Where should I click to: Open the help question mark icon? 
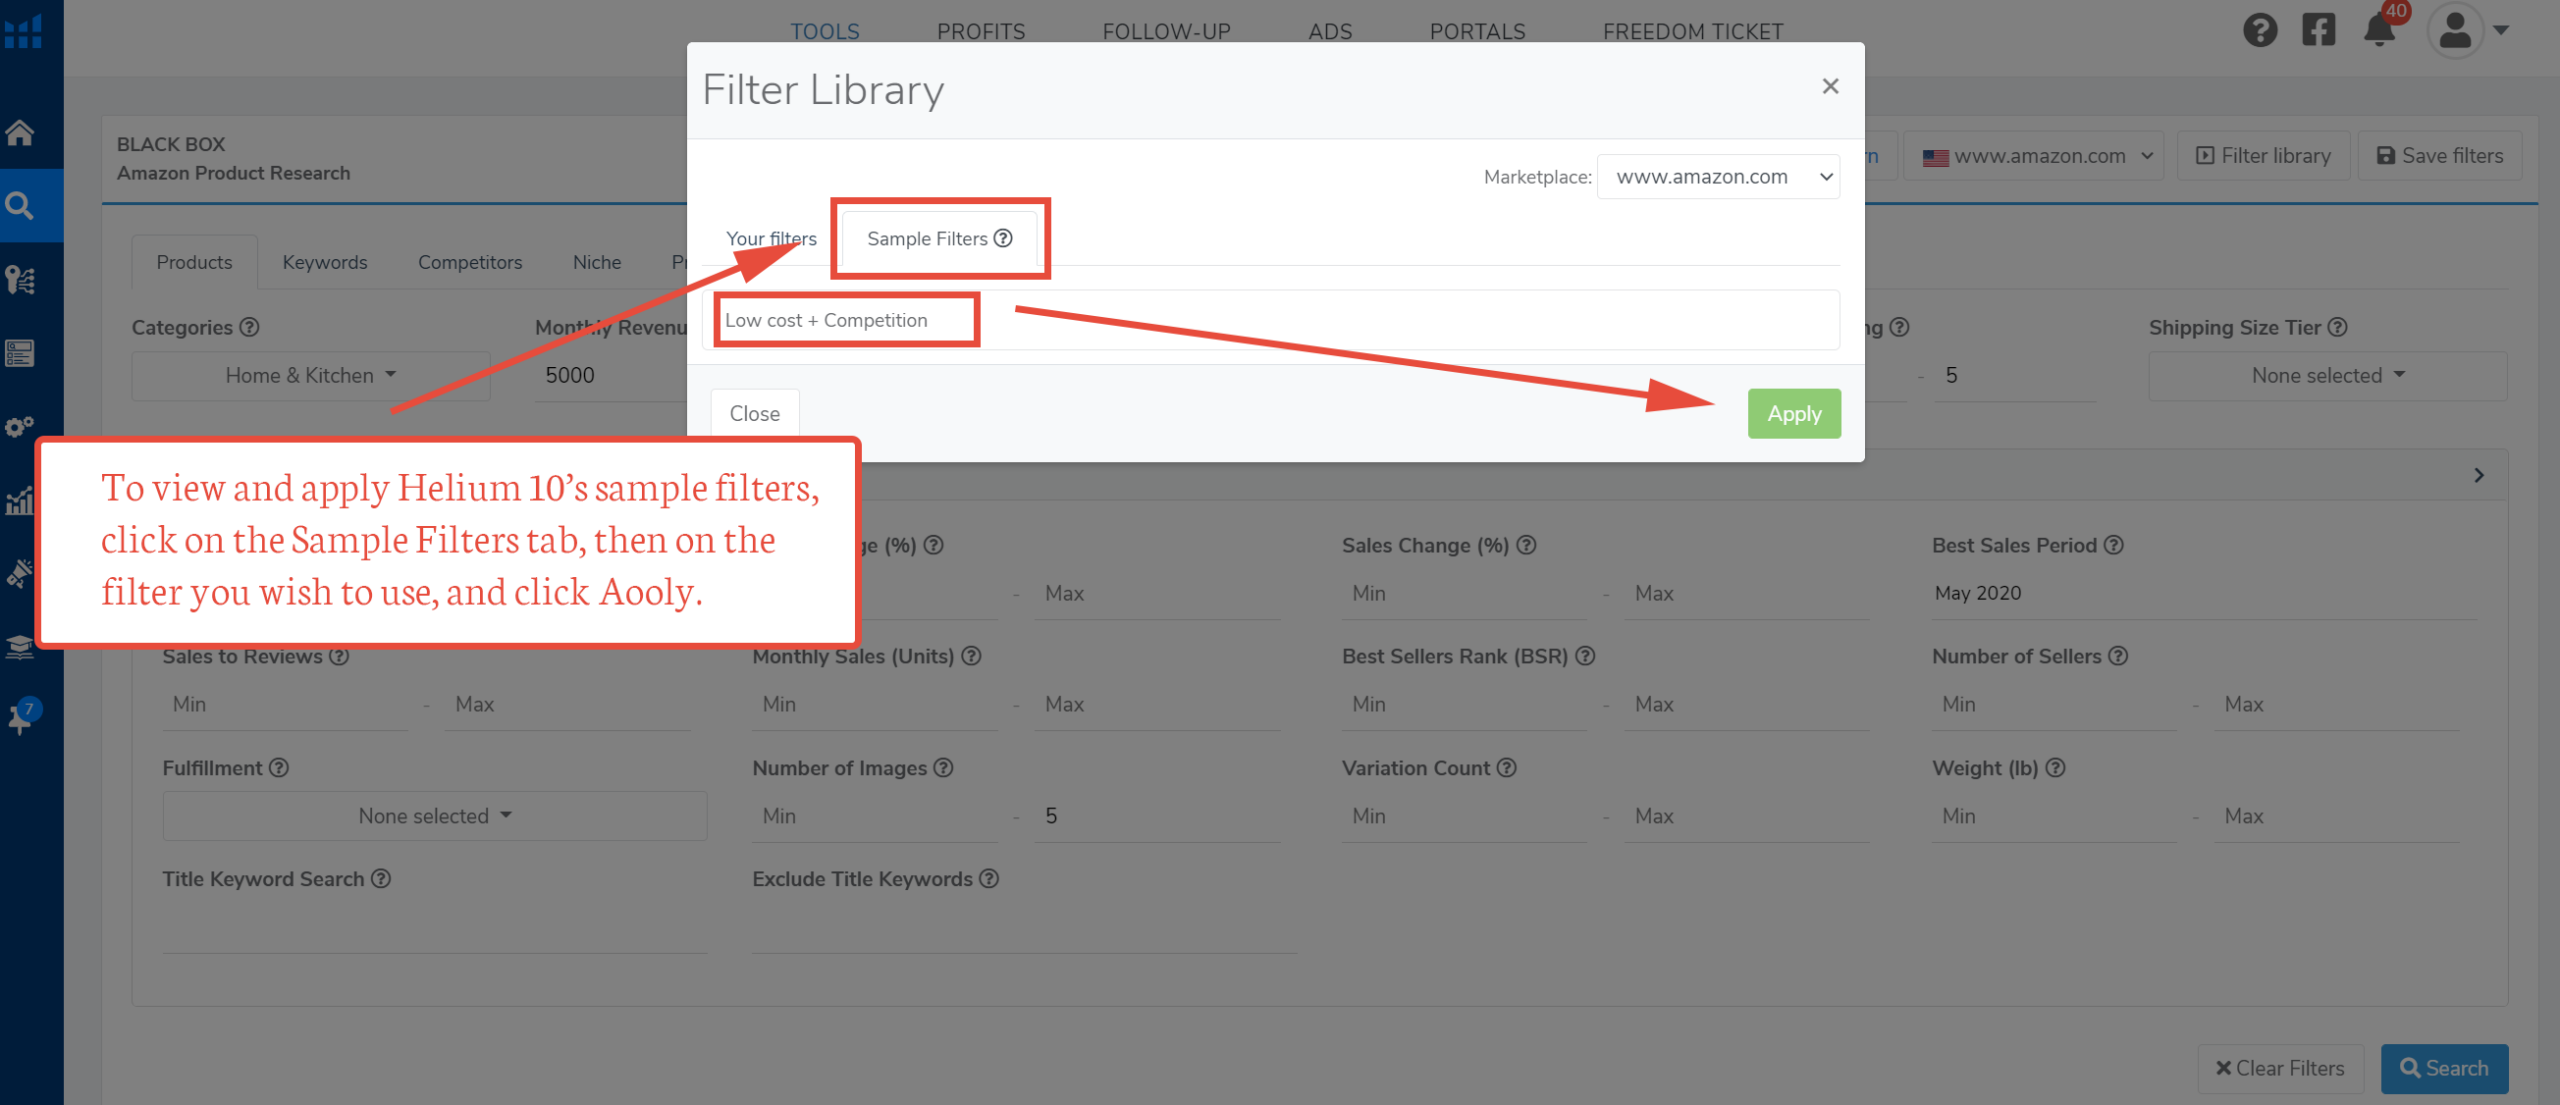(x=2259, y=30)
